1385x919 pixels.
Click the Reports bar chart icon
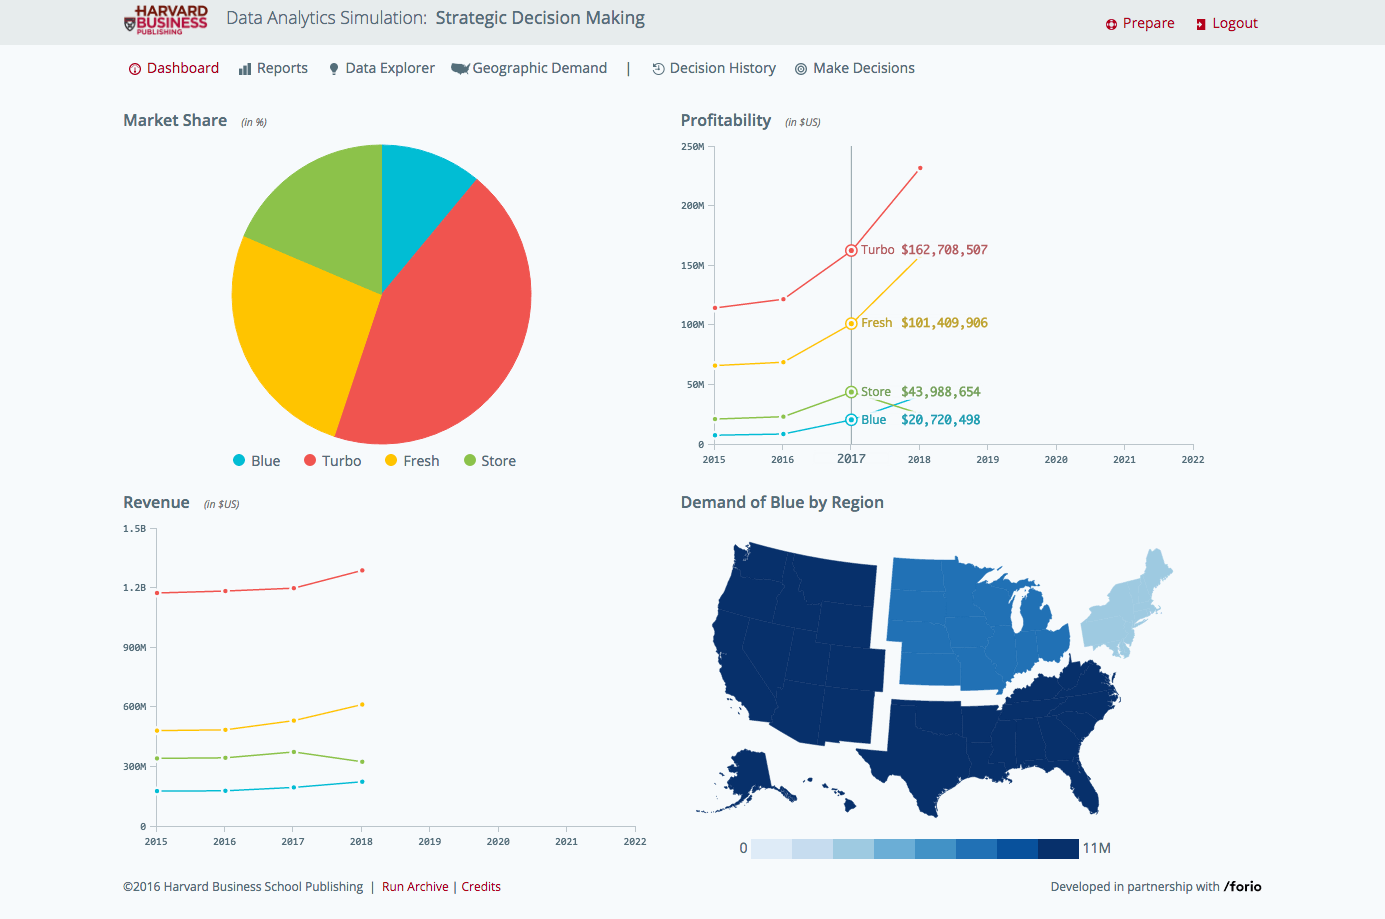pos(245,69)
